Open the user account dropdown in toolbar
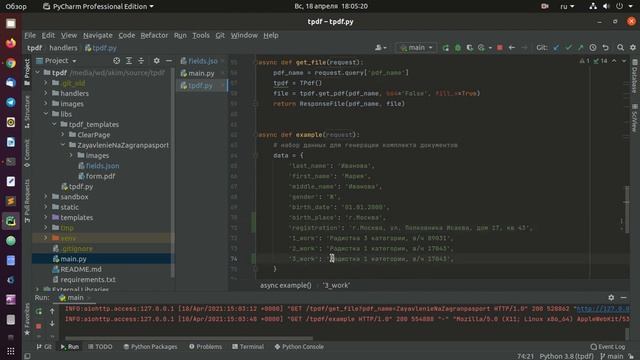The width and height of the screenshot is (640, 360). tap(380, 48)
